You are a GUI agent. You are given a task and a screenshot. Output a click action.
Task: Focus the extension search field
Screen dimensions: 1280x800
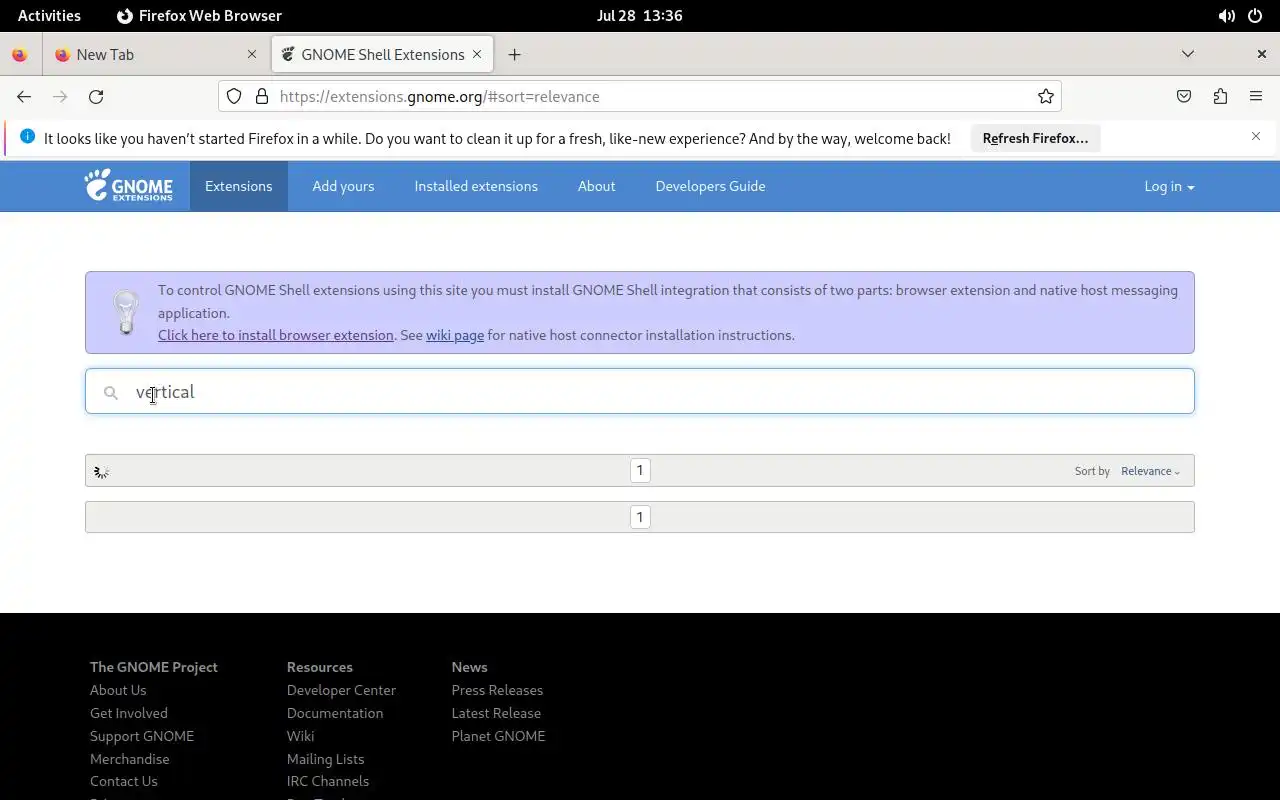pos(640,391)
